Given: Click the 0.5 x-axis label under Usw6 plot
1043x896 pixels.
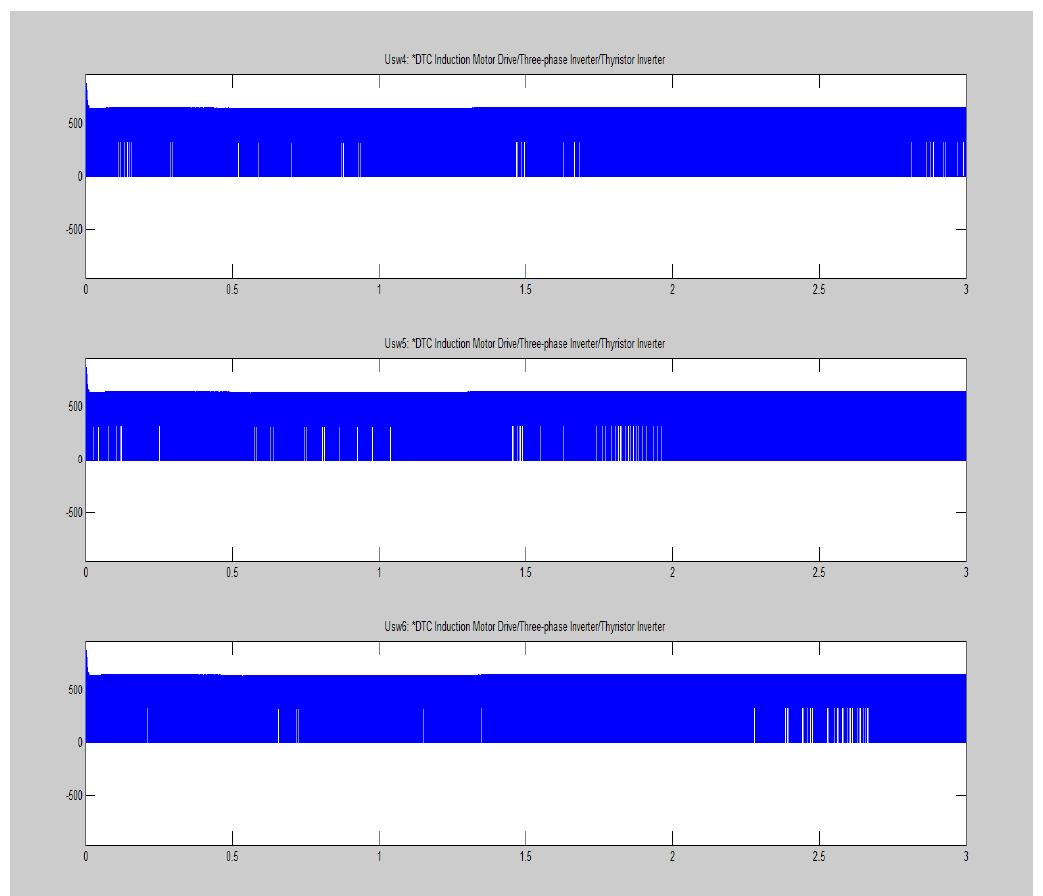Looking at the screenshot, I should tap(232, 855).
